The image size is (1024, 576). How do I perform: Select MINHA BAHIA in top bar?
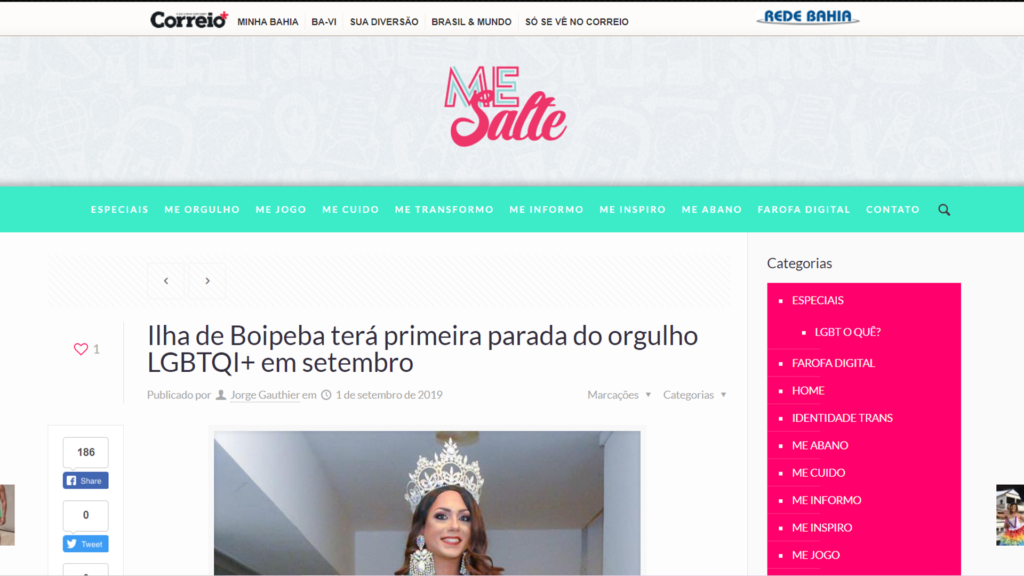click(268, 22)
